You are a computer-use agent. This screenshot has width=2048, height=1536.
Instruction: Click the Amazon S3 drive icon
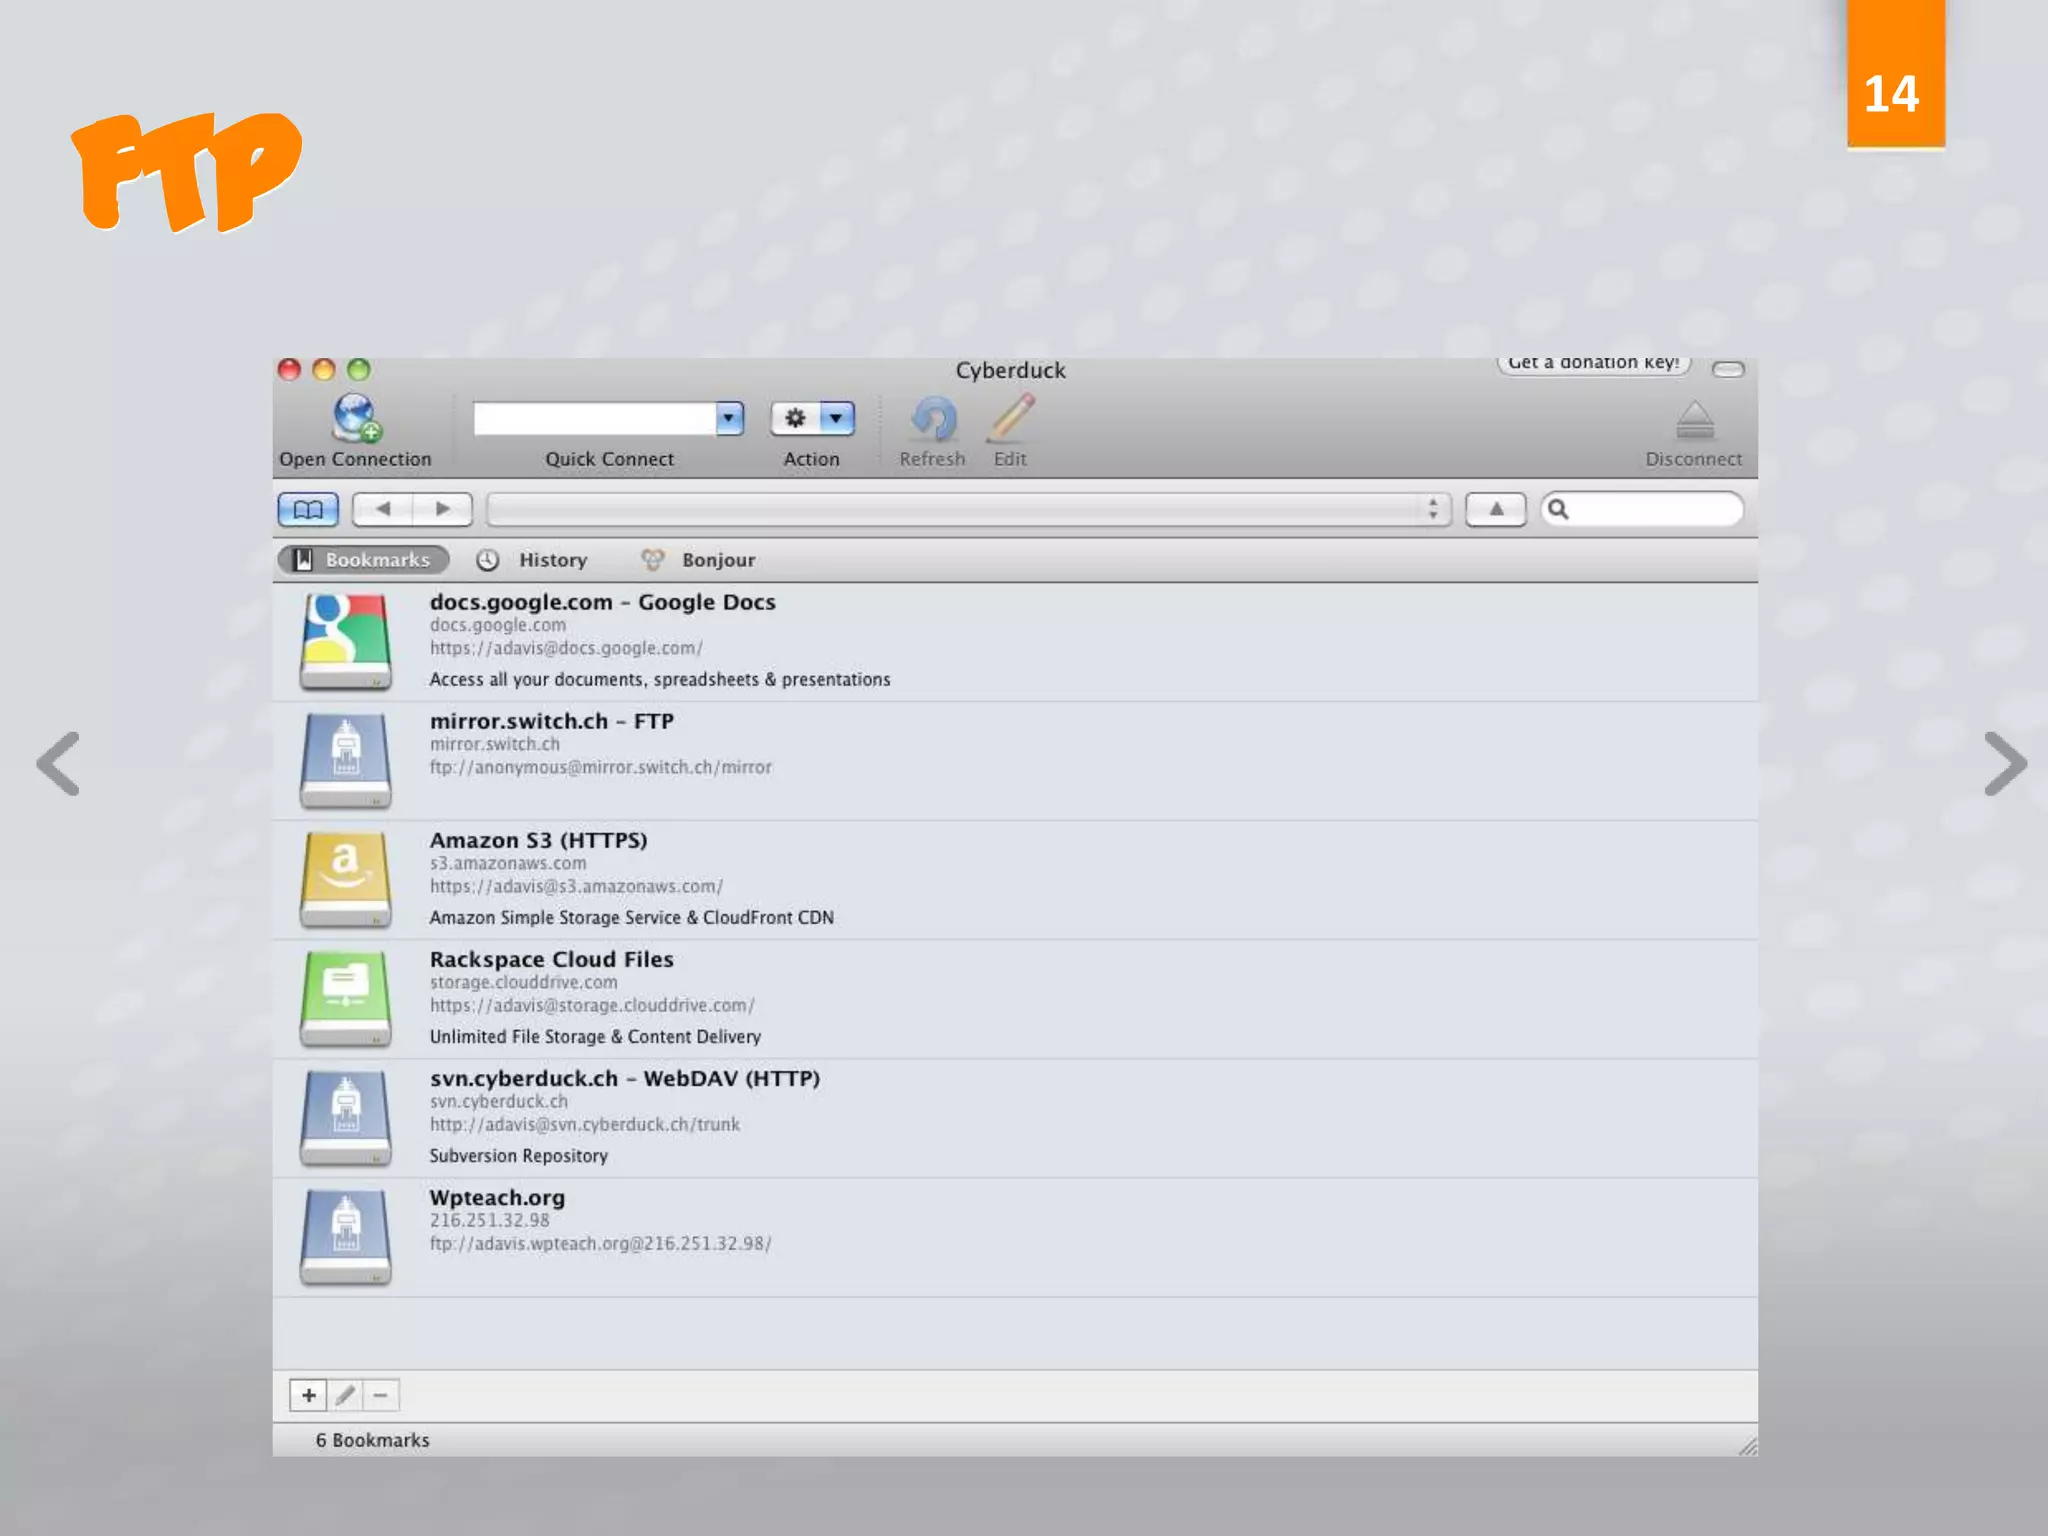coord(346,879)
